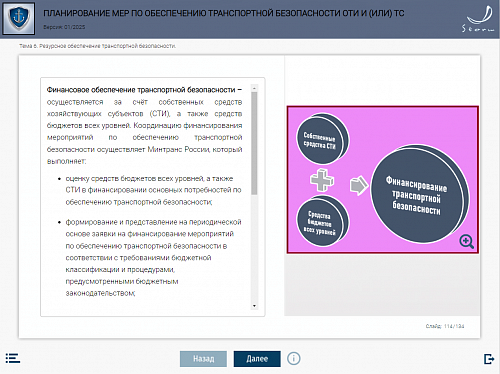This screenshot has height=374, width=500.
Task: Click the large 'Финансирование транспортной безопасности' circle
Action: point(419,194)
